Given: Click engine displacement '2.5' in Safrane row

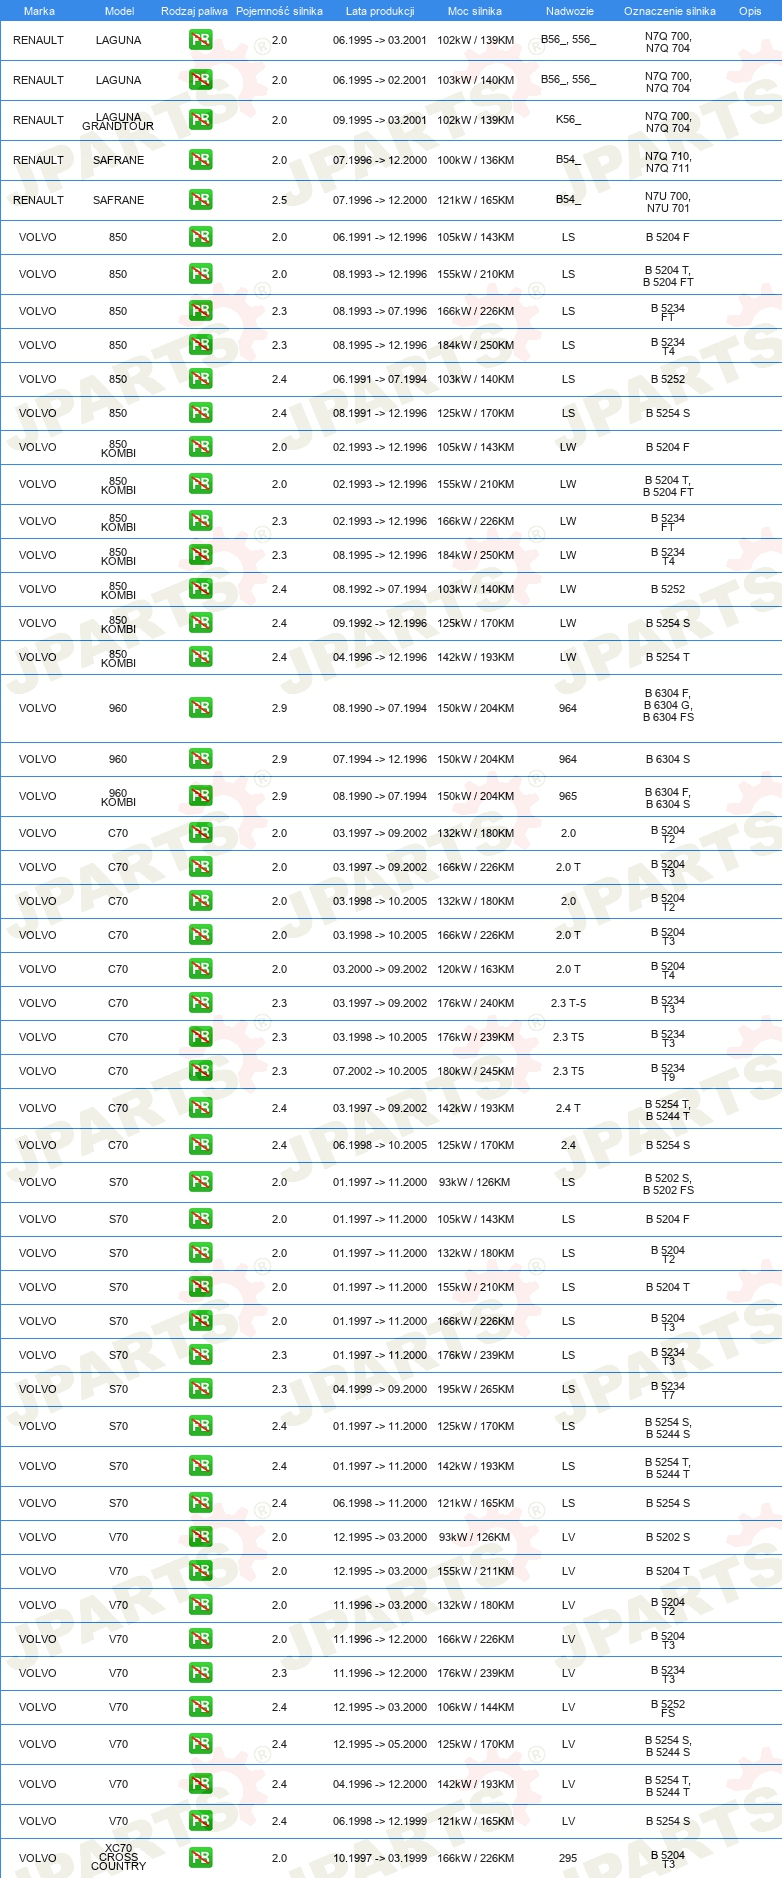Looking at the screenshot, I should (x=279, y=200).
